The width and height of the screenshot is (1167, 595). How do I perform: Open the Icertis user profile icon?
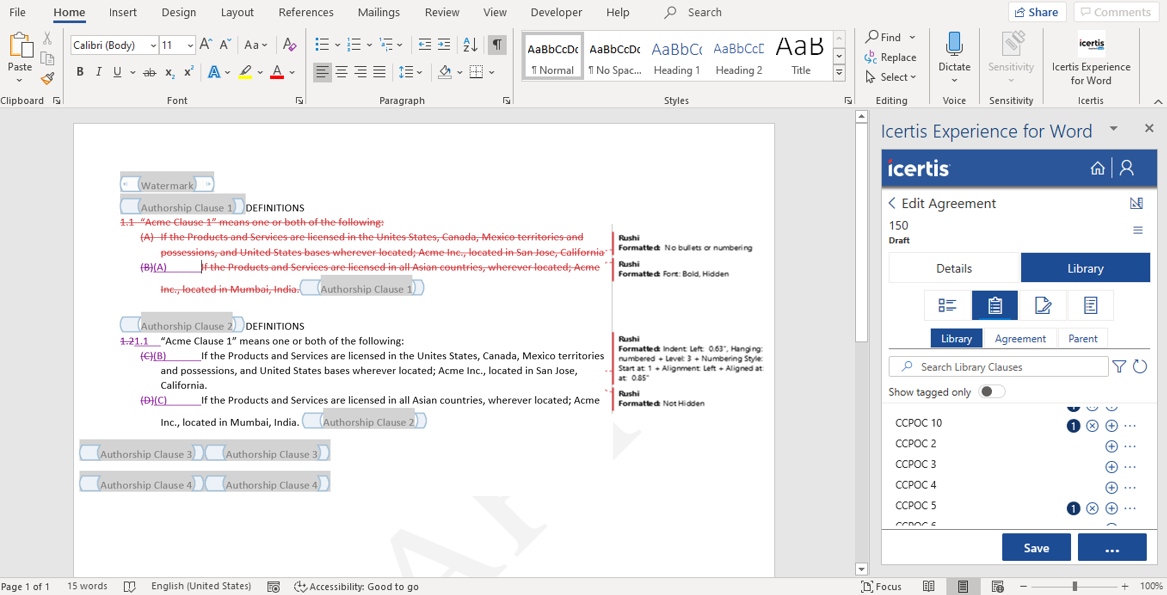[1127, 168]
